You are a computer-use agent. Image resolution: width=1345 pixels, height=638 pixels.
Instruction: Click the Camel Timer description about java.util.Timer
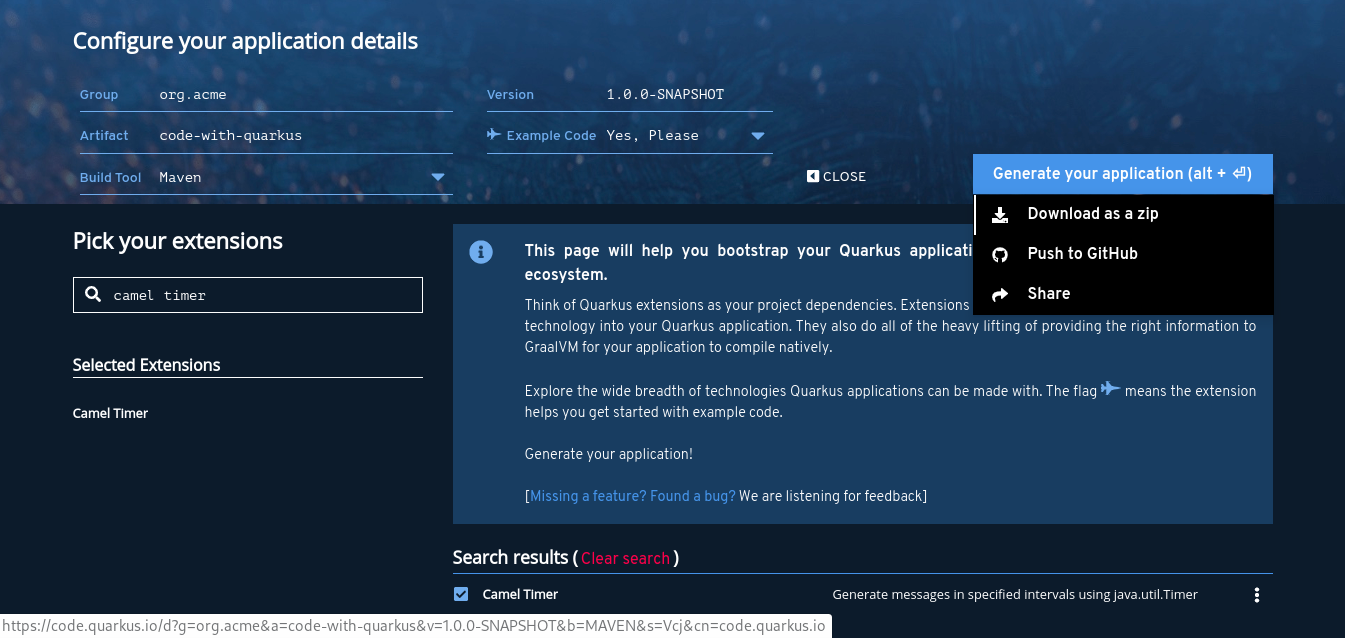[x=1015, y=594]
